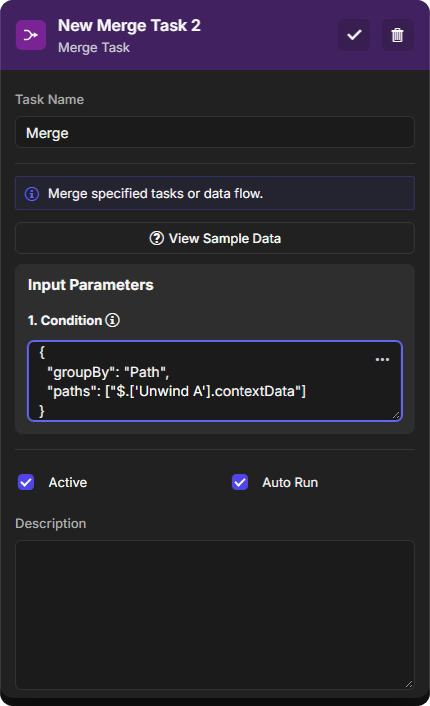The height and width of the screenshot is (706, 430).
Task: Click info icon next to Condition
Action: (113, 320)
